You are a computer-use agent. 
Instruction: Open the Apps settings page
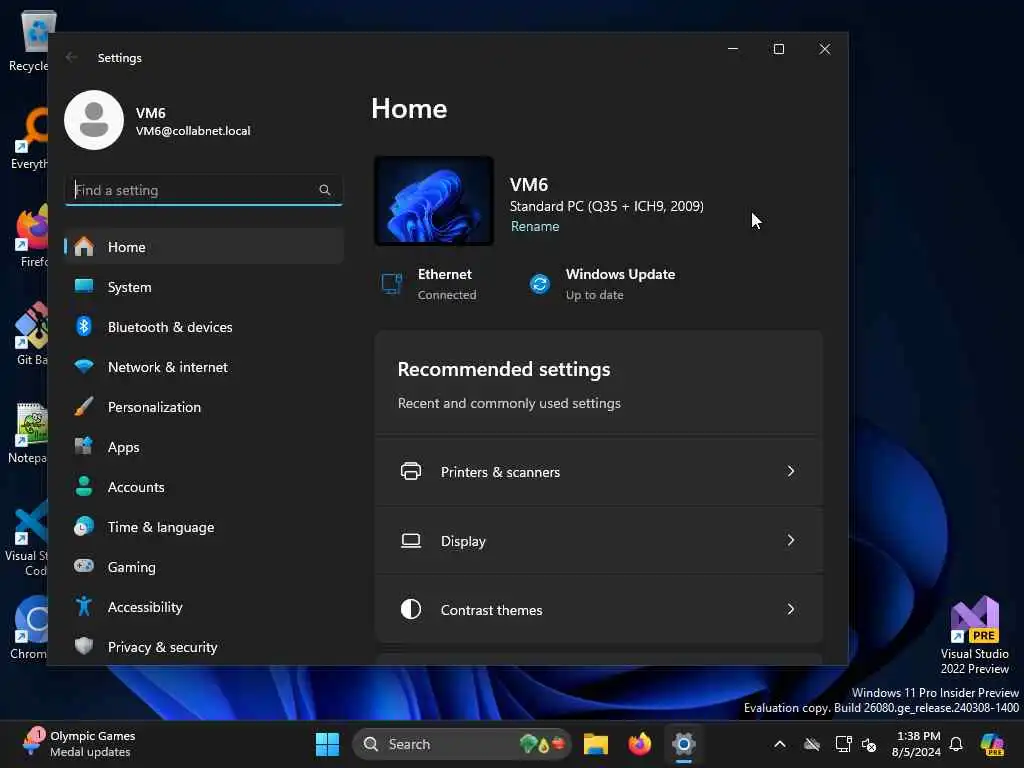coord(204,447)
